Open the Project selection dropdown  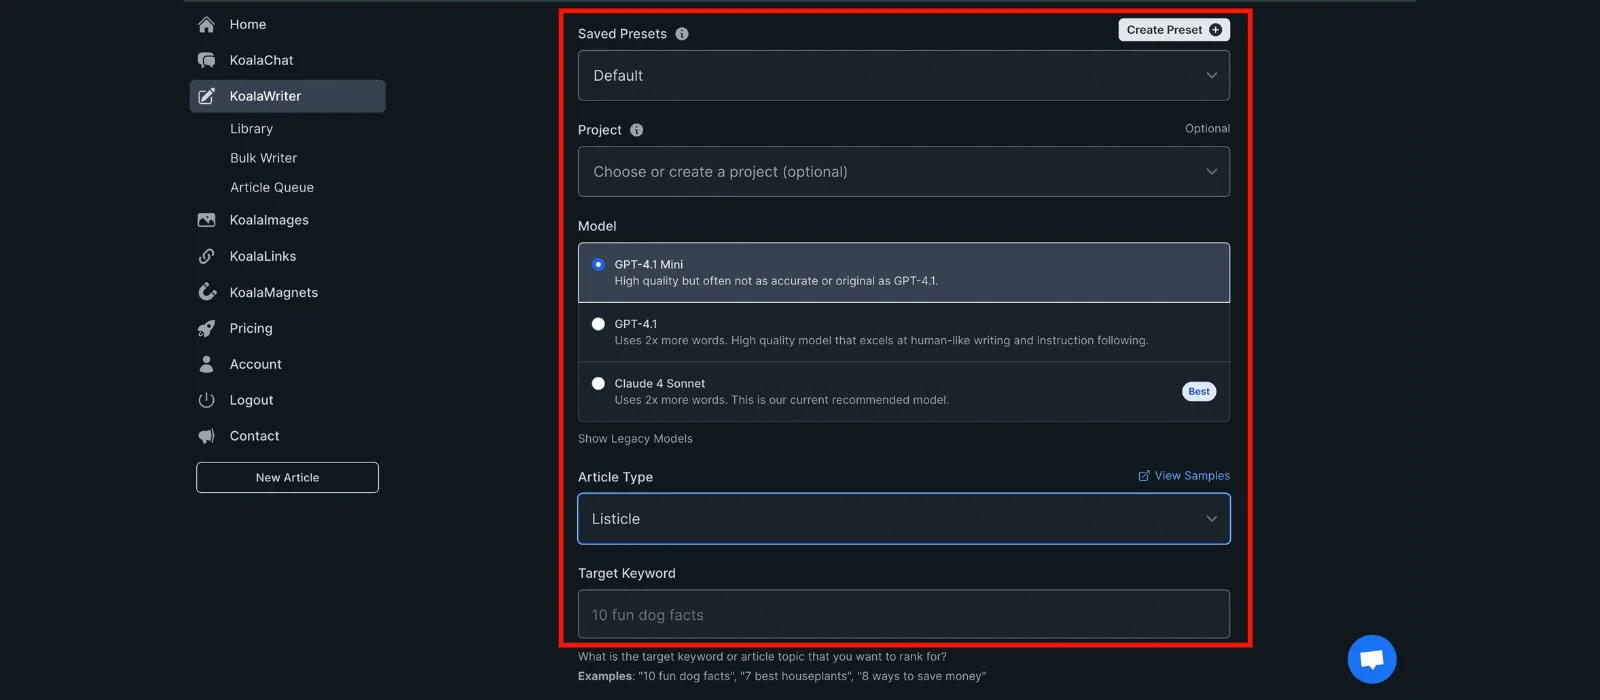[904, 172]
